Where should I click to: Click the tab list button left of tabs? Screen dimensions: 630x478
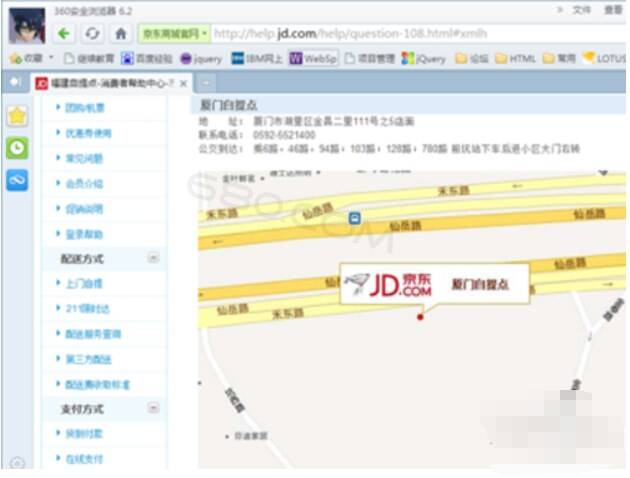[15, 82]
